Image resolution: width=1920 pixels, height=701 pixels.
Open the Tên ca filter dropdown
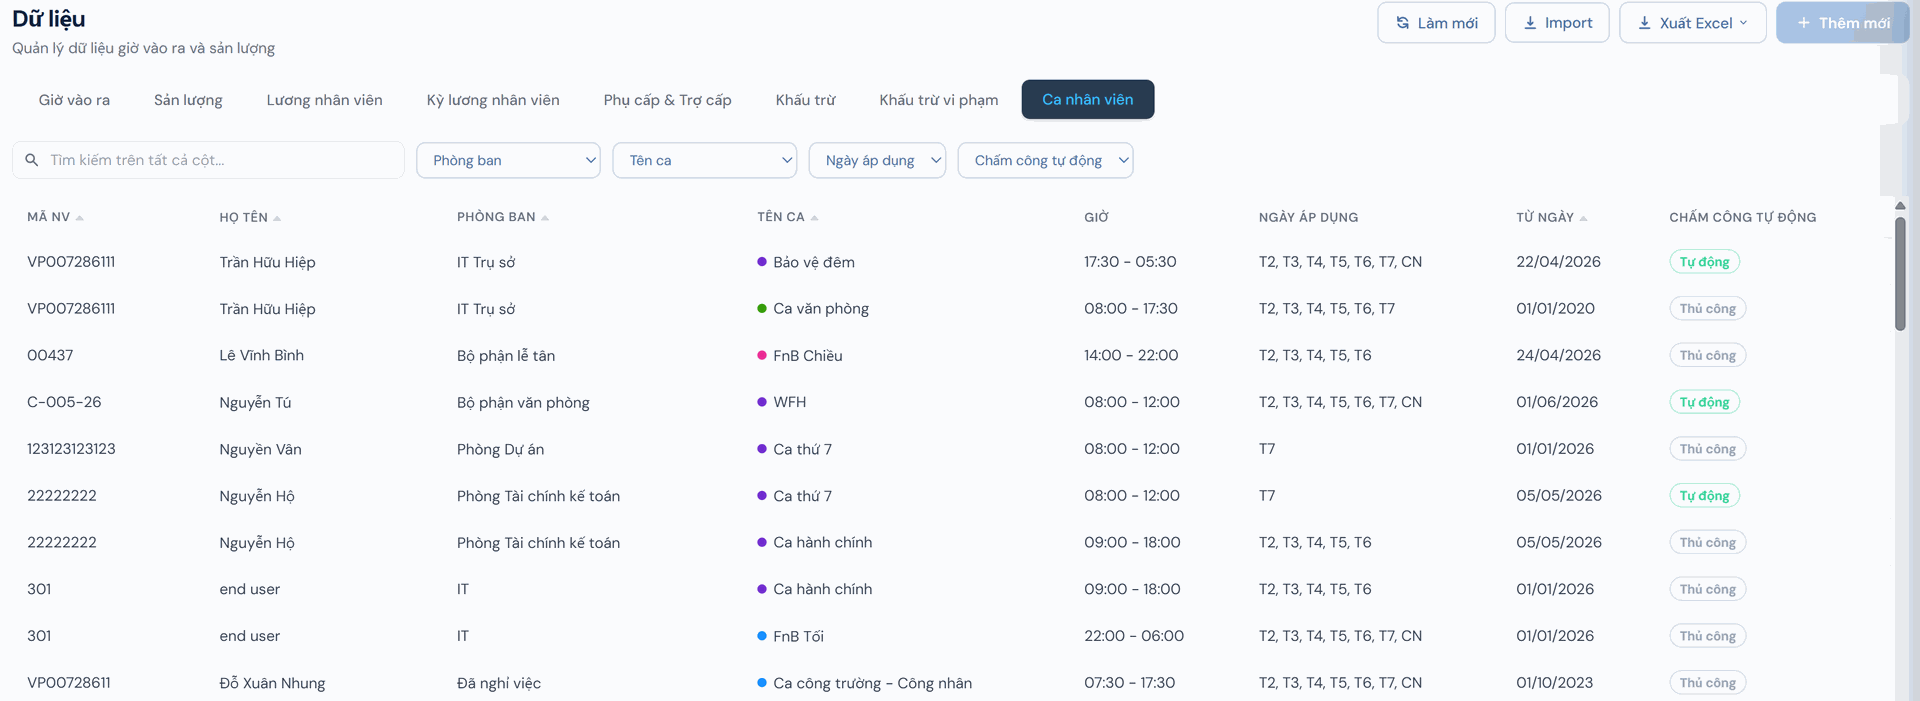tap(705, 160)
